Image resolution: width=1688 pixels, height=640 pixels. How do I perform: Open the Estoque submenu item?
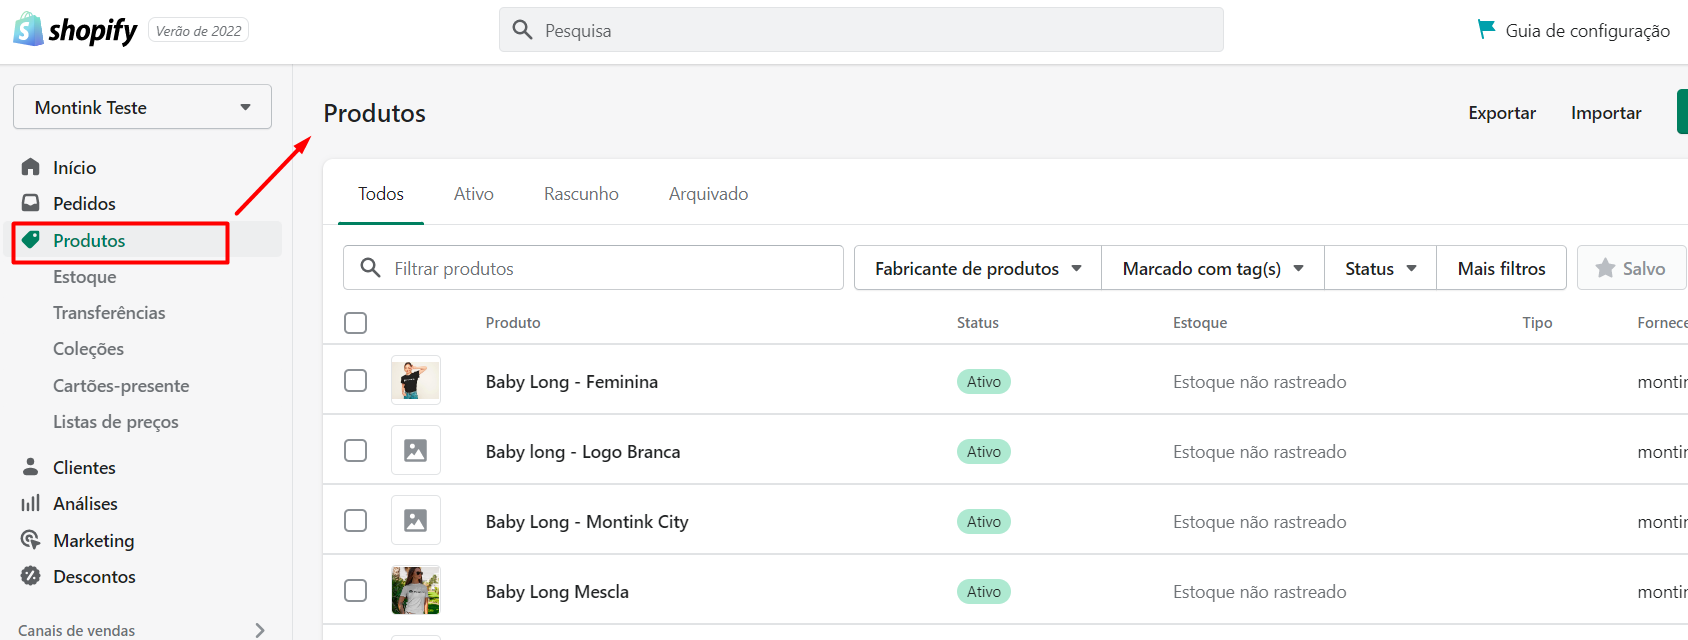pos(85,277)
